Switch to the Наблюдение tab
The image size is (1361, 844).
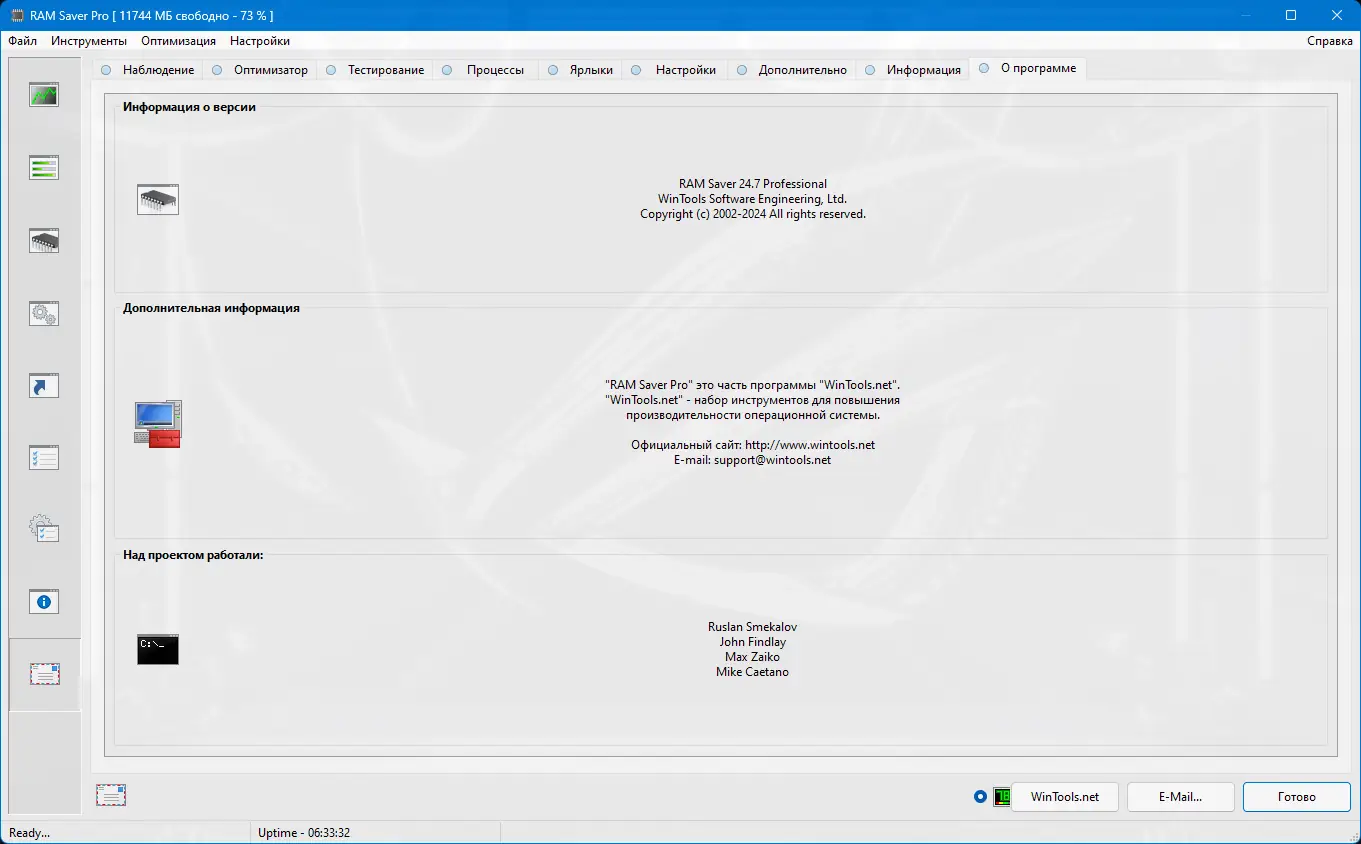148,70
